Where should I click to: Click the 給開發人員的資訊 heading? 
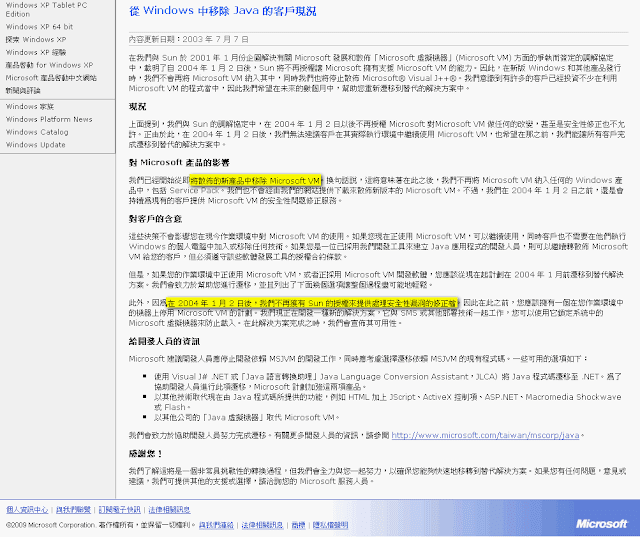[x=164, y=342]
